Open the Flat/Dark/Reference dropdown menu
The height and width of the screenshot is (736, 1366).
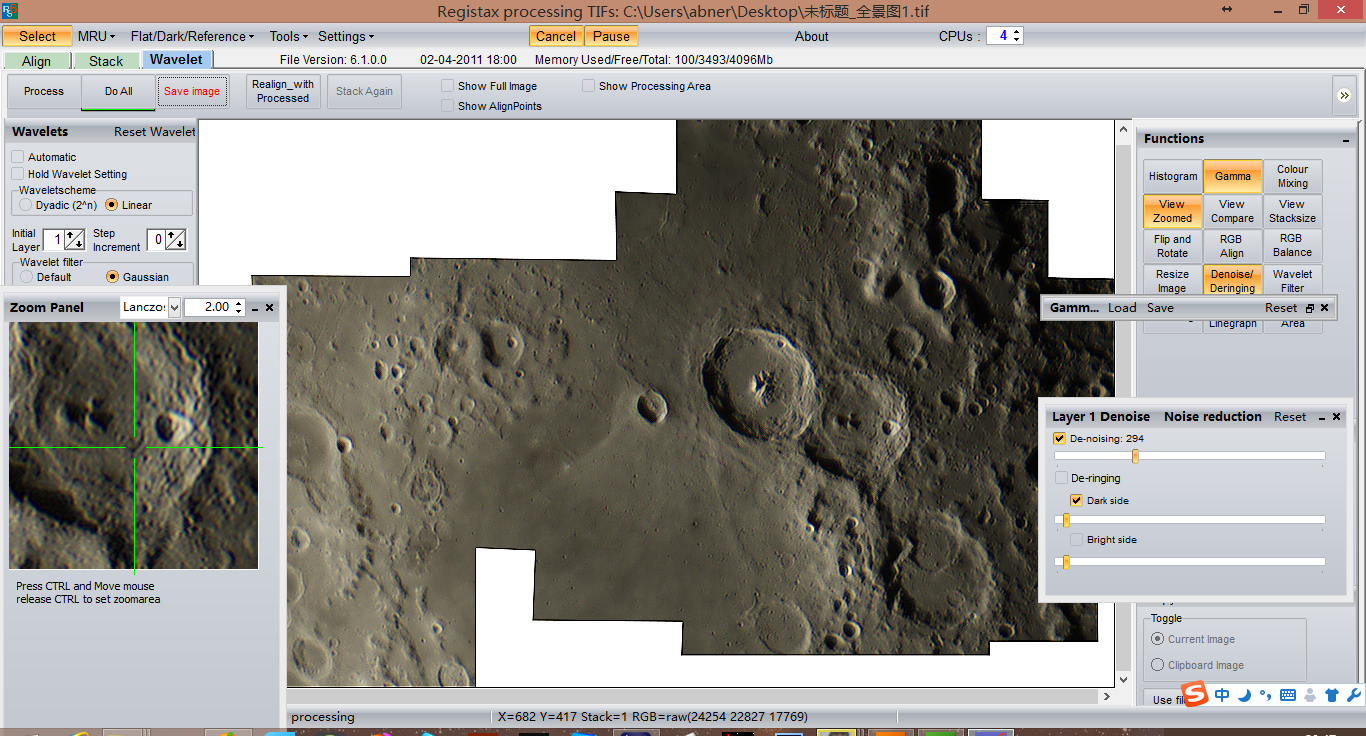pyautogui.click(x=192, y=36)
